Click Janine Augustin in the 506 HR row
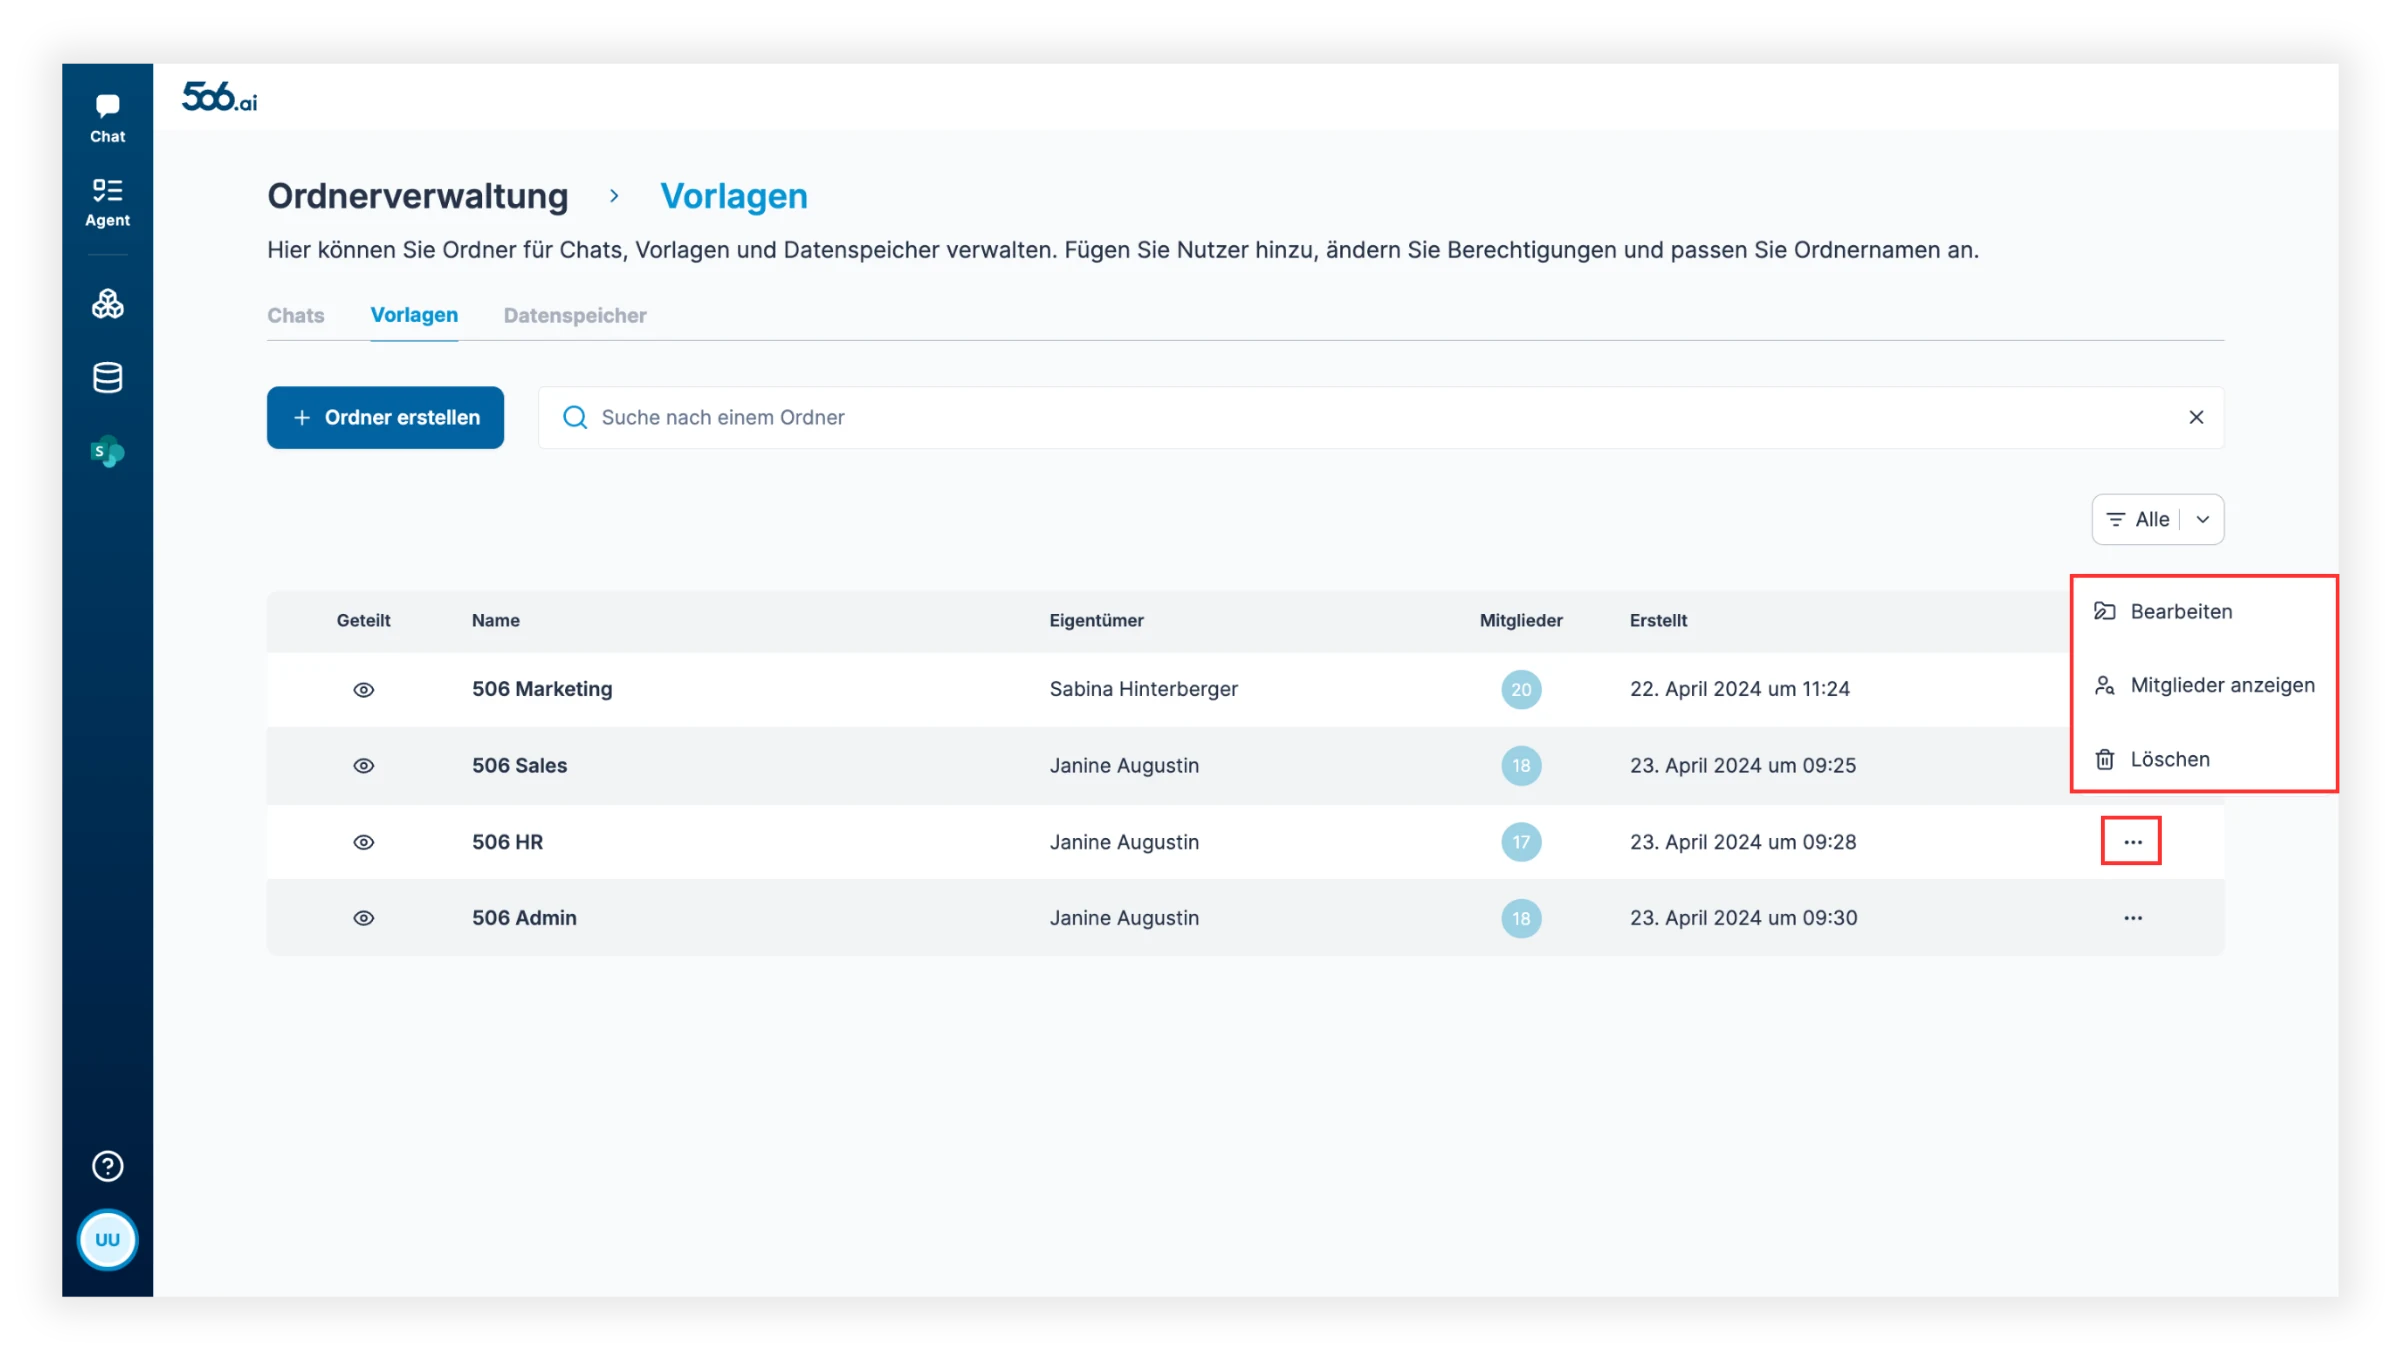This screenshot has height=1360, width=2400. tap(1124, 842)
